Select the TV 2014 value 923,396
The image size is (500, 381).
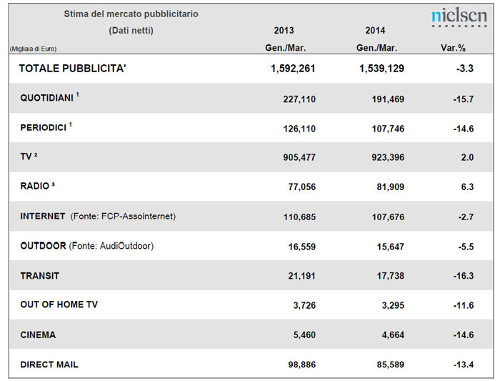[388, 157]
